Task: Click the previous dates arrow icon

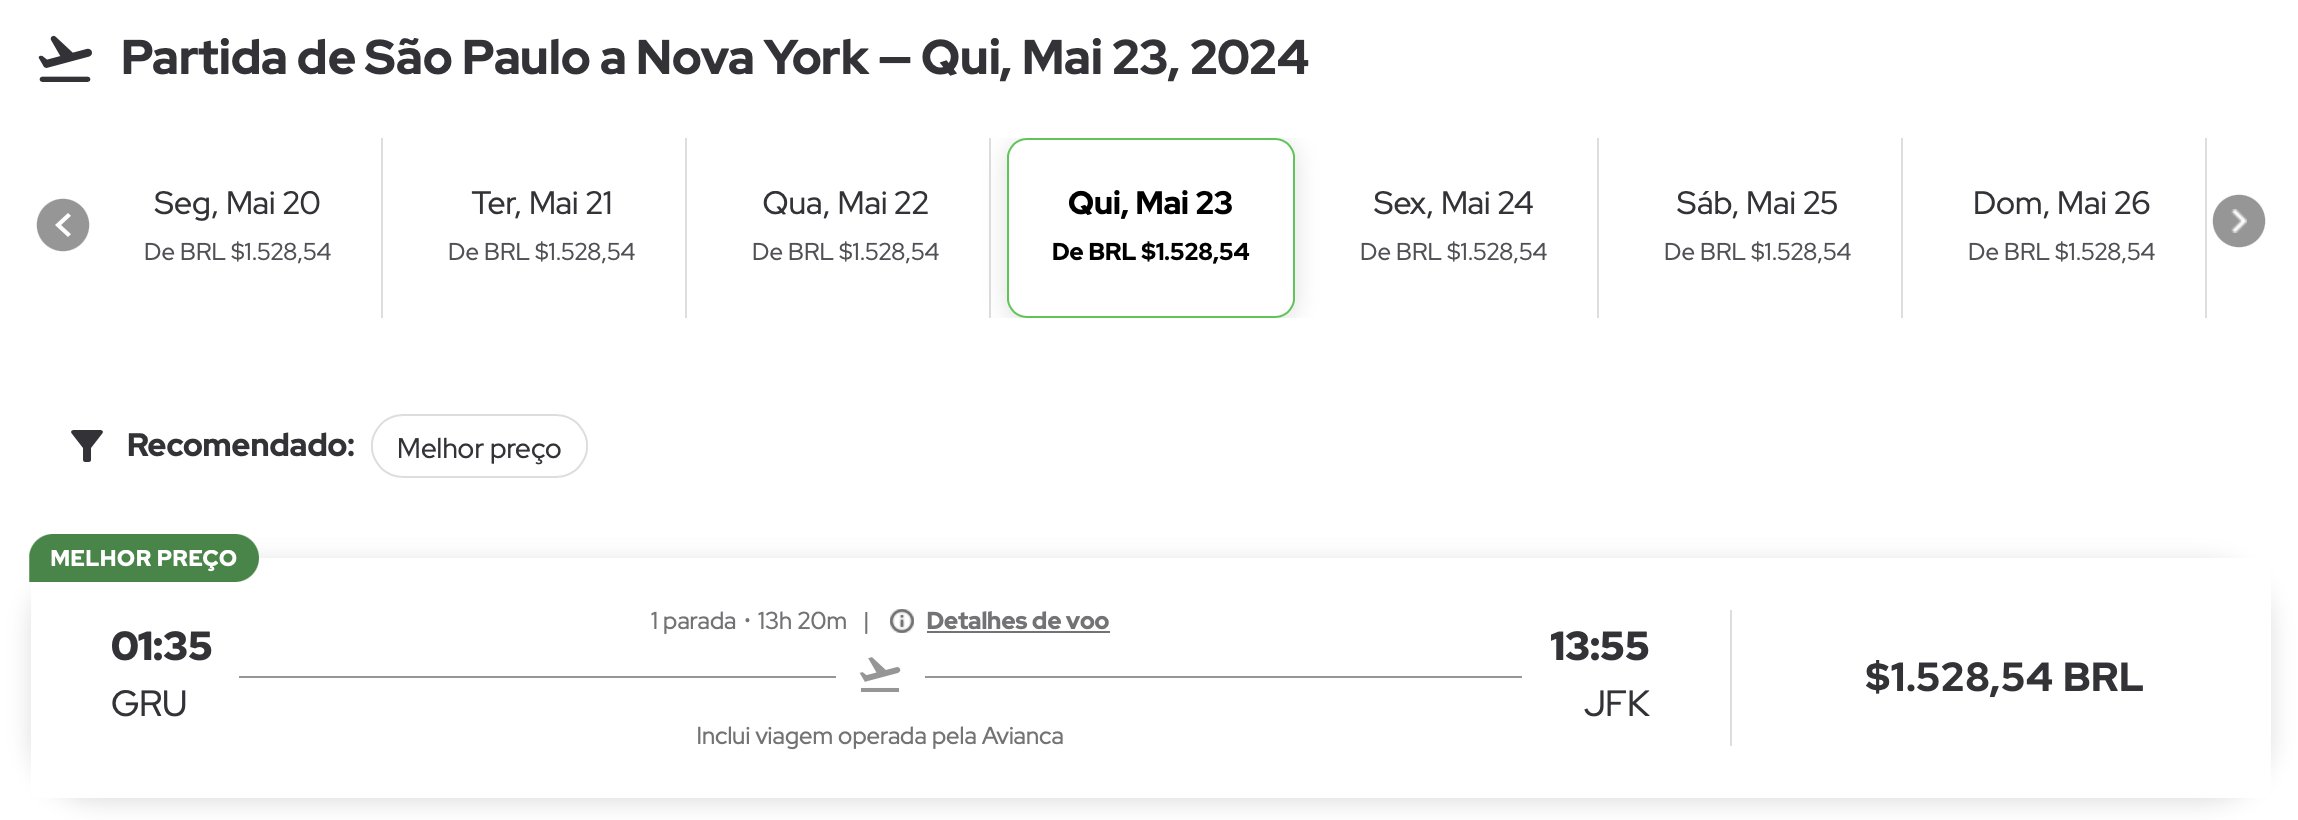Action: pyautogui.click(x=63, y=225)
